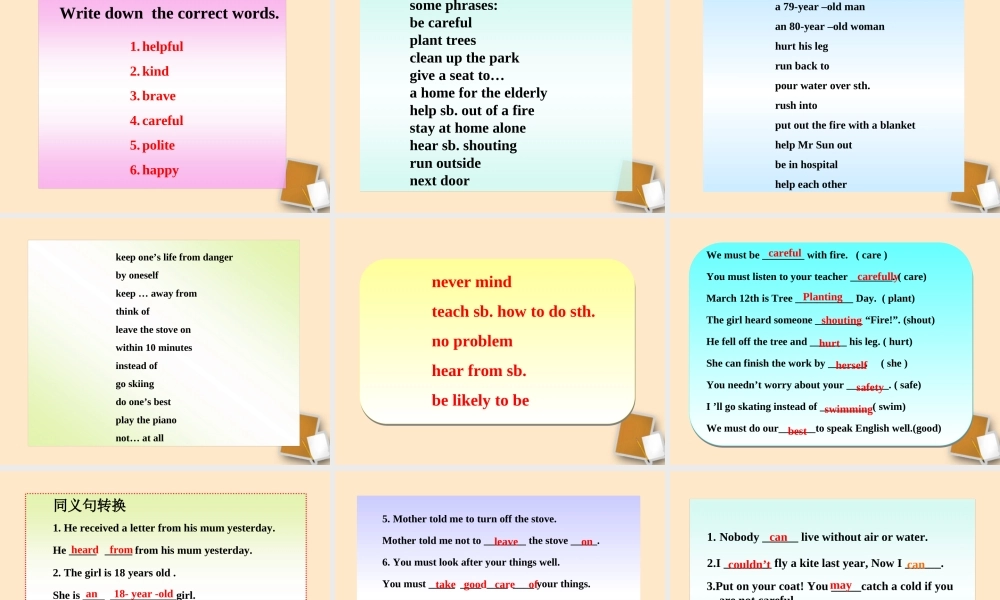Image resolution: width=1000 pixels, height=600 pixels.
Task: Open the 'keep one's life from danger' slide
Action: (165, 342)
